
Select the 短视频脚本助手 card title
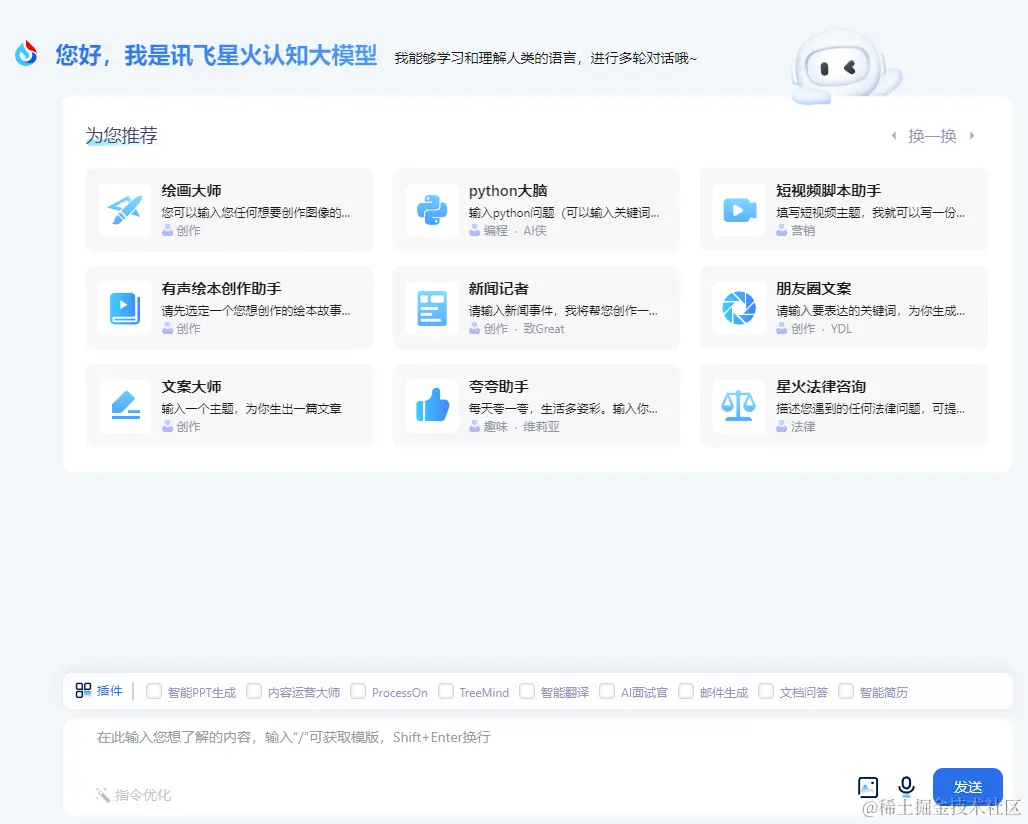coord(829,191)
